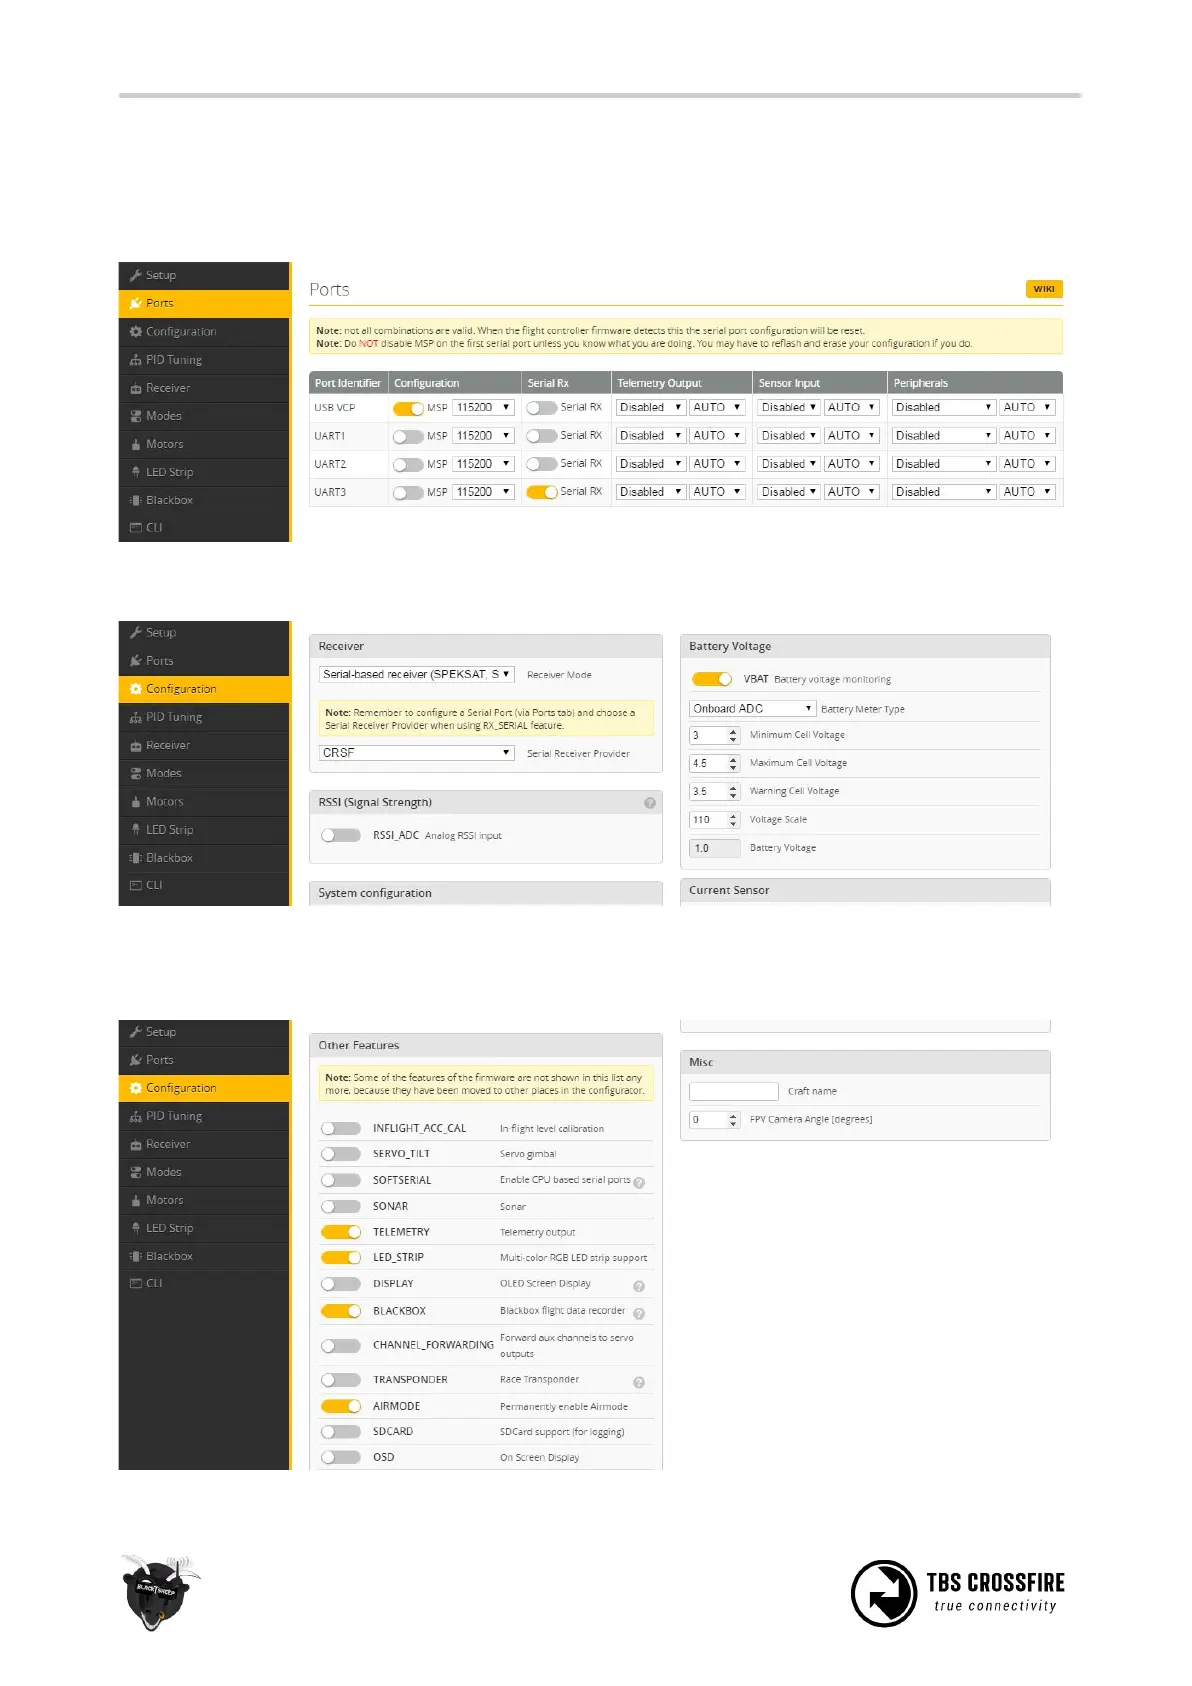
Task: Open the UART1 MSP baud rate dropdown
Action: pyautogui.click(x=483, y=436)
